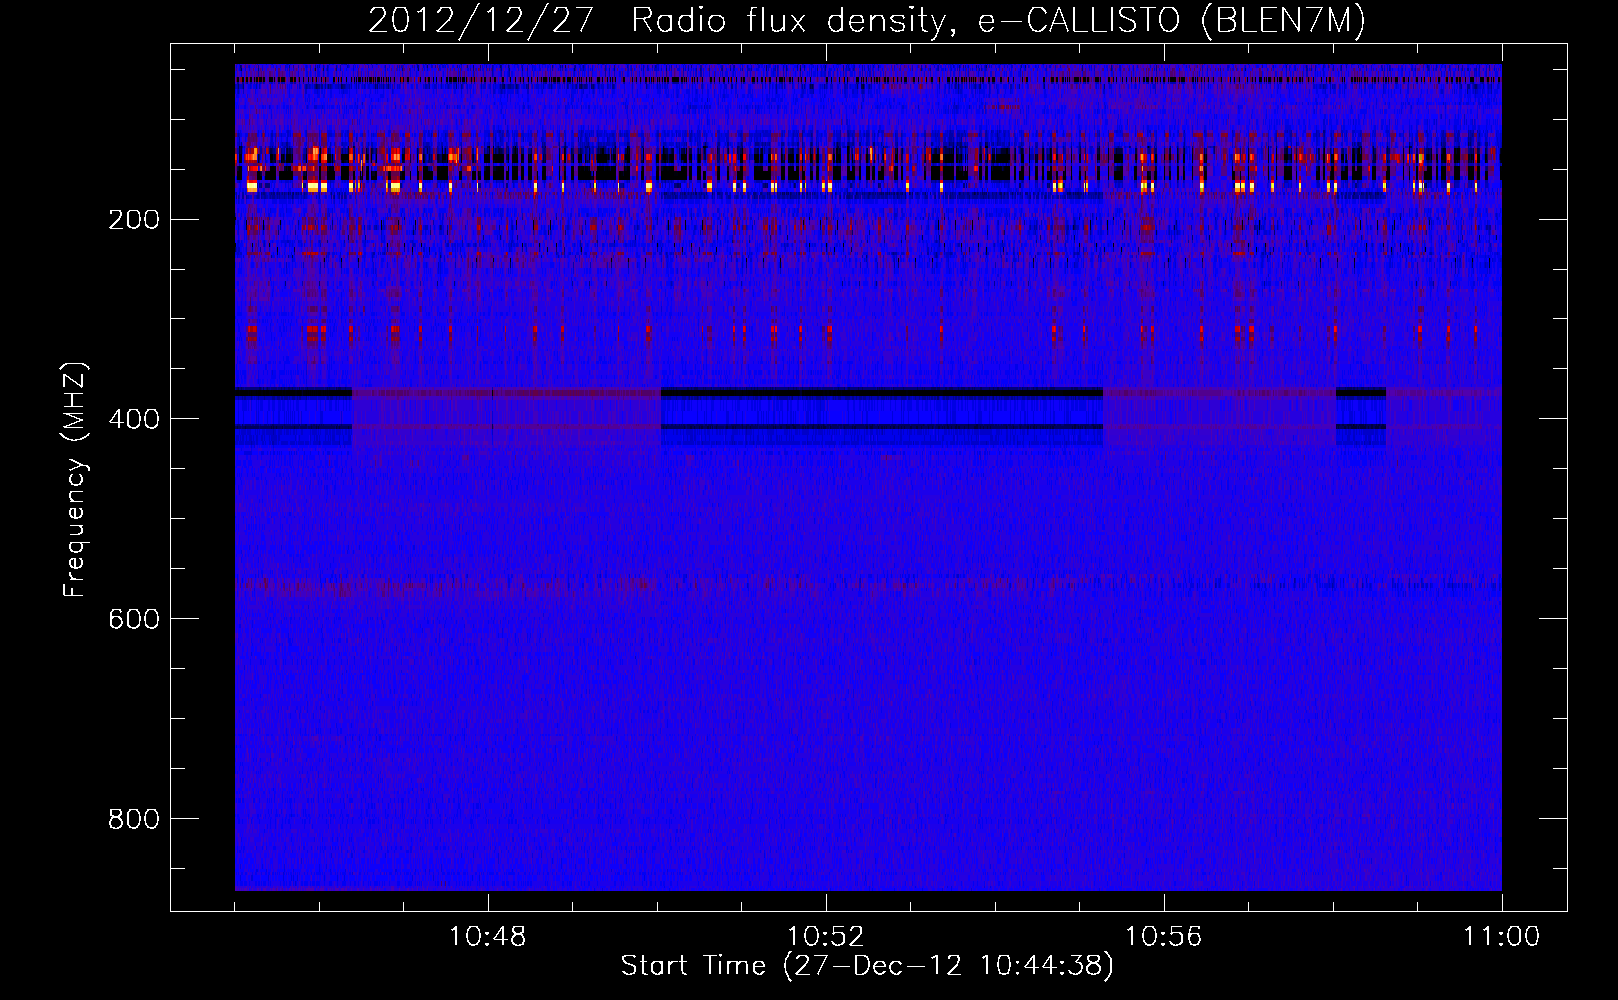
Task: Click the 'Start Time (27-Dec-12 10:44:38)' label
Action: pyautogui.click(x=867, y=966)
